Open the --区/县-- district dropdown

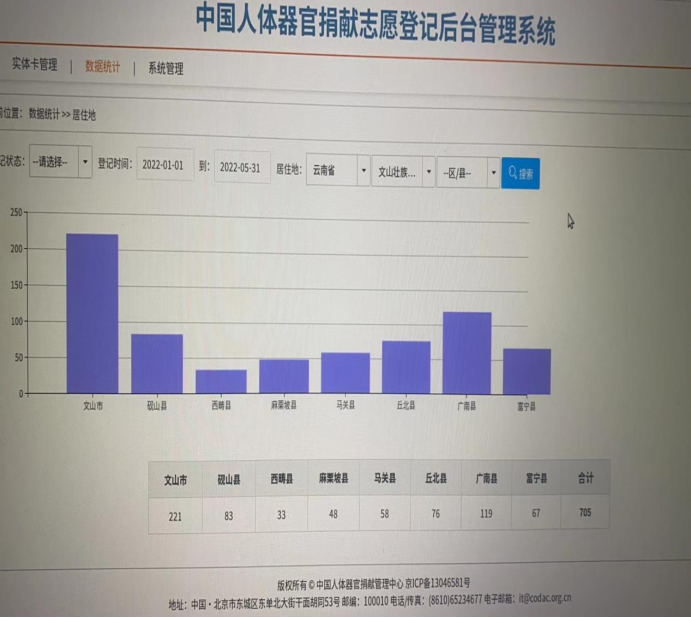click(468, 173)
